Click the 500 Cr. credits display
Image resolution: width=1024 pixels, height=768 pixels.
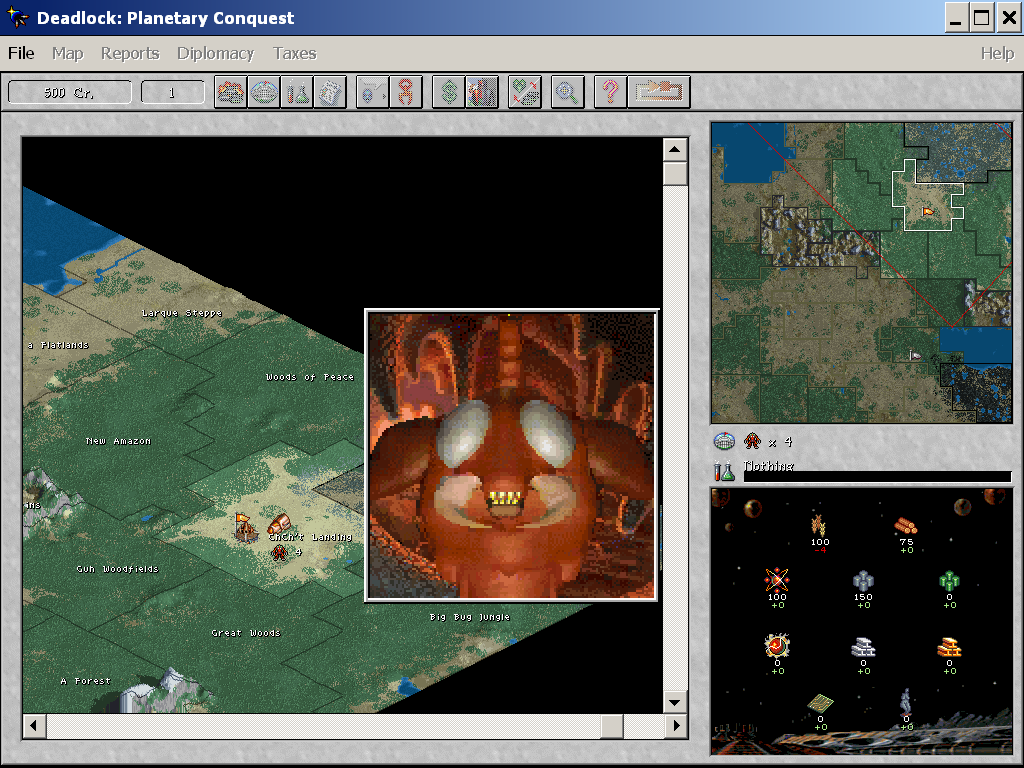[68, 91]
